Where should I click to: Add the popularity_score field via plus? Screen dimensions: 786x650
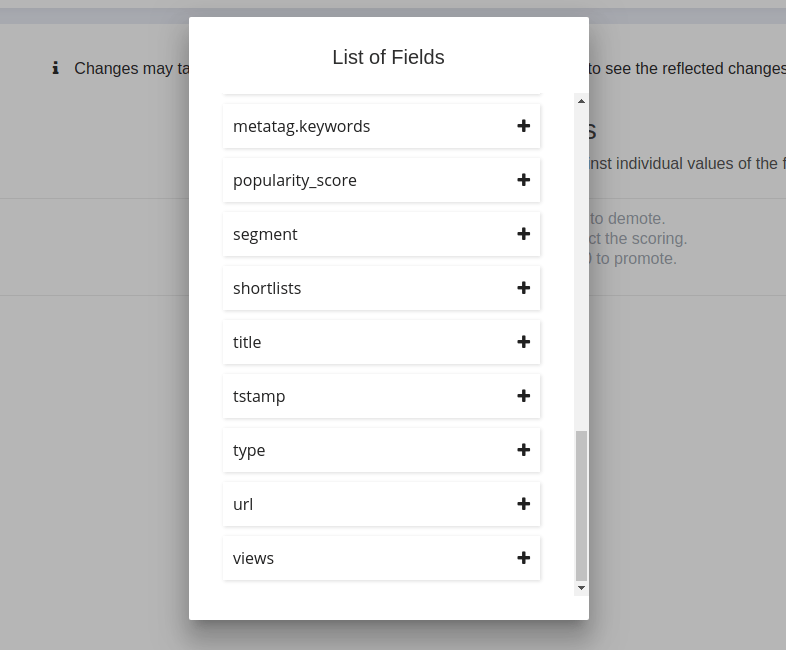click(x=523, y=180)
